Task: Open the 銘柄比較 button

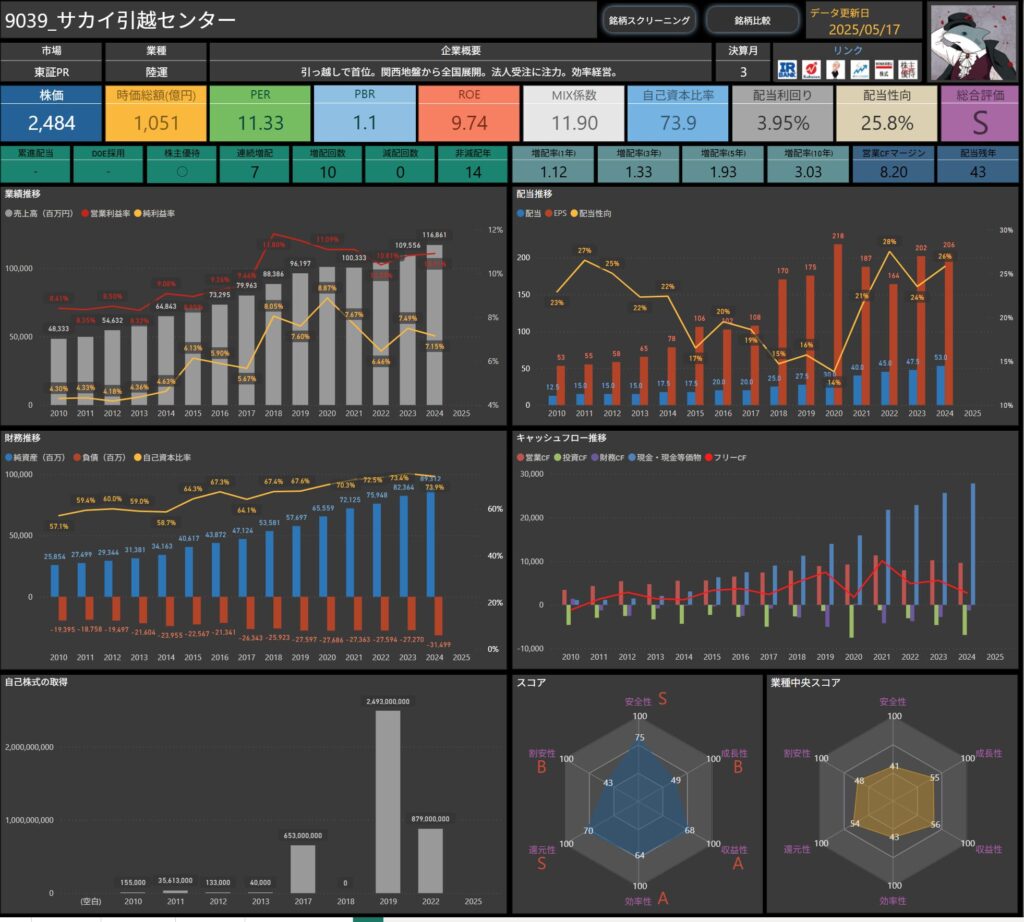Action: [x=752, y=20]
